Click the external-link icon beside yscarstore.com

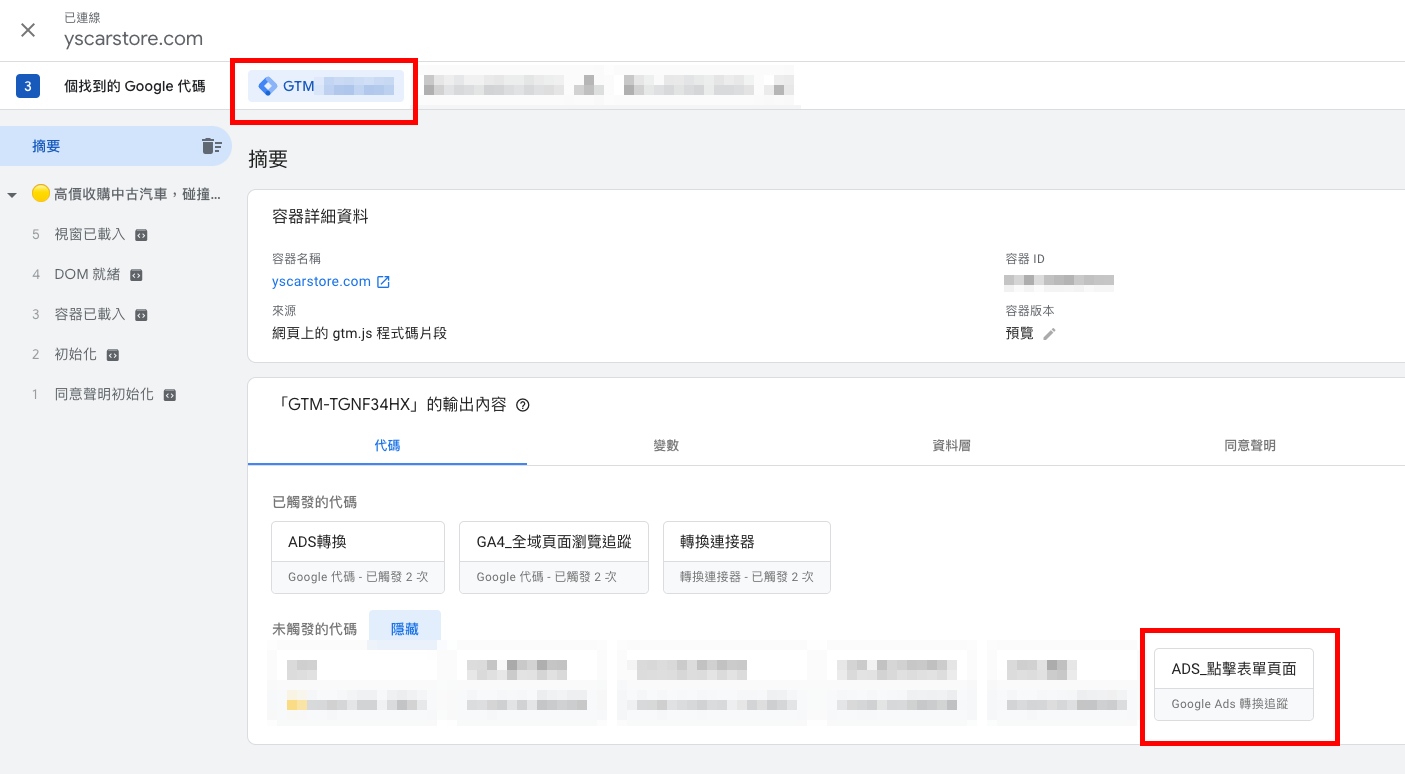(x=383, y=282)
